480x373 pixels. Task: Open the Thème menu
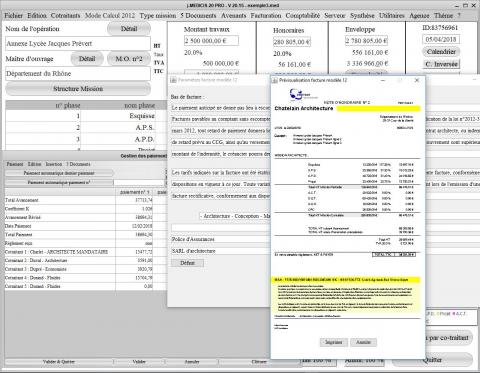pos(443,16)
